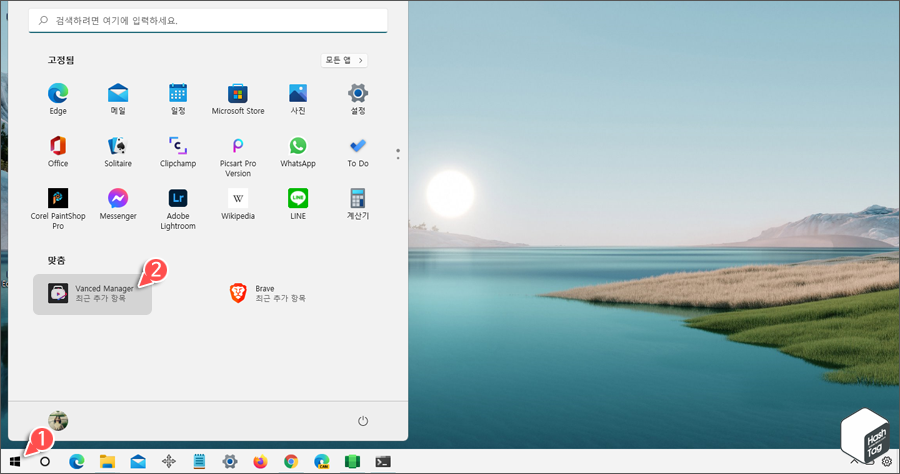900x474 pixels.
Task: Focus the Start menu search box
Action: [x=208, y=21]
